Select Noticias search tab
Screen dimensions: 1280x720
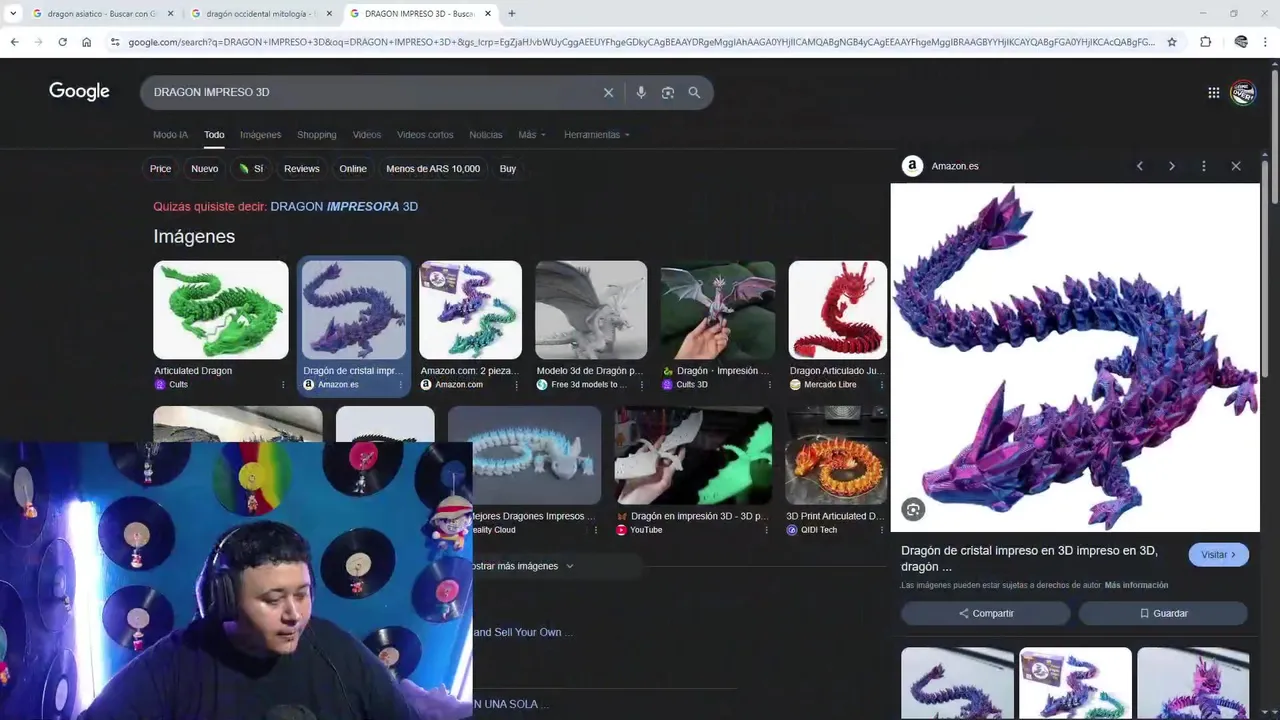coord(486,135)
